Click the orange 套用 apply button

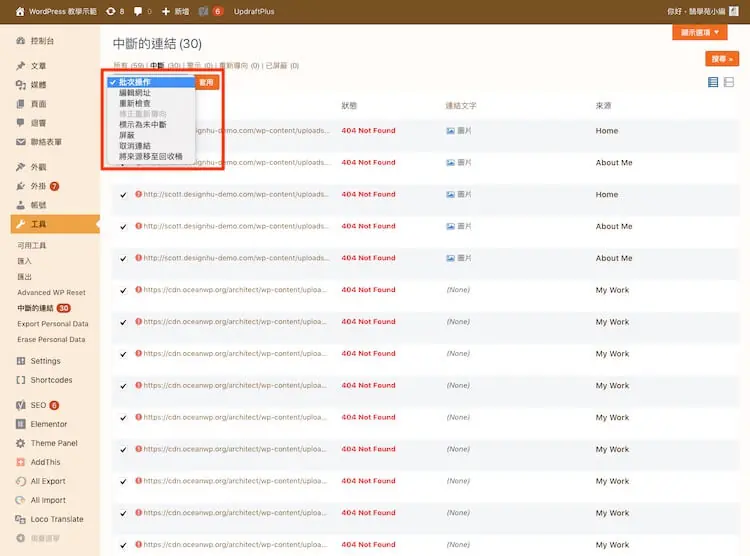[x=207, y=82]
